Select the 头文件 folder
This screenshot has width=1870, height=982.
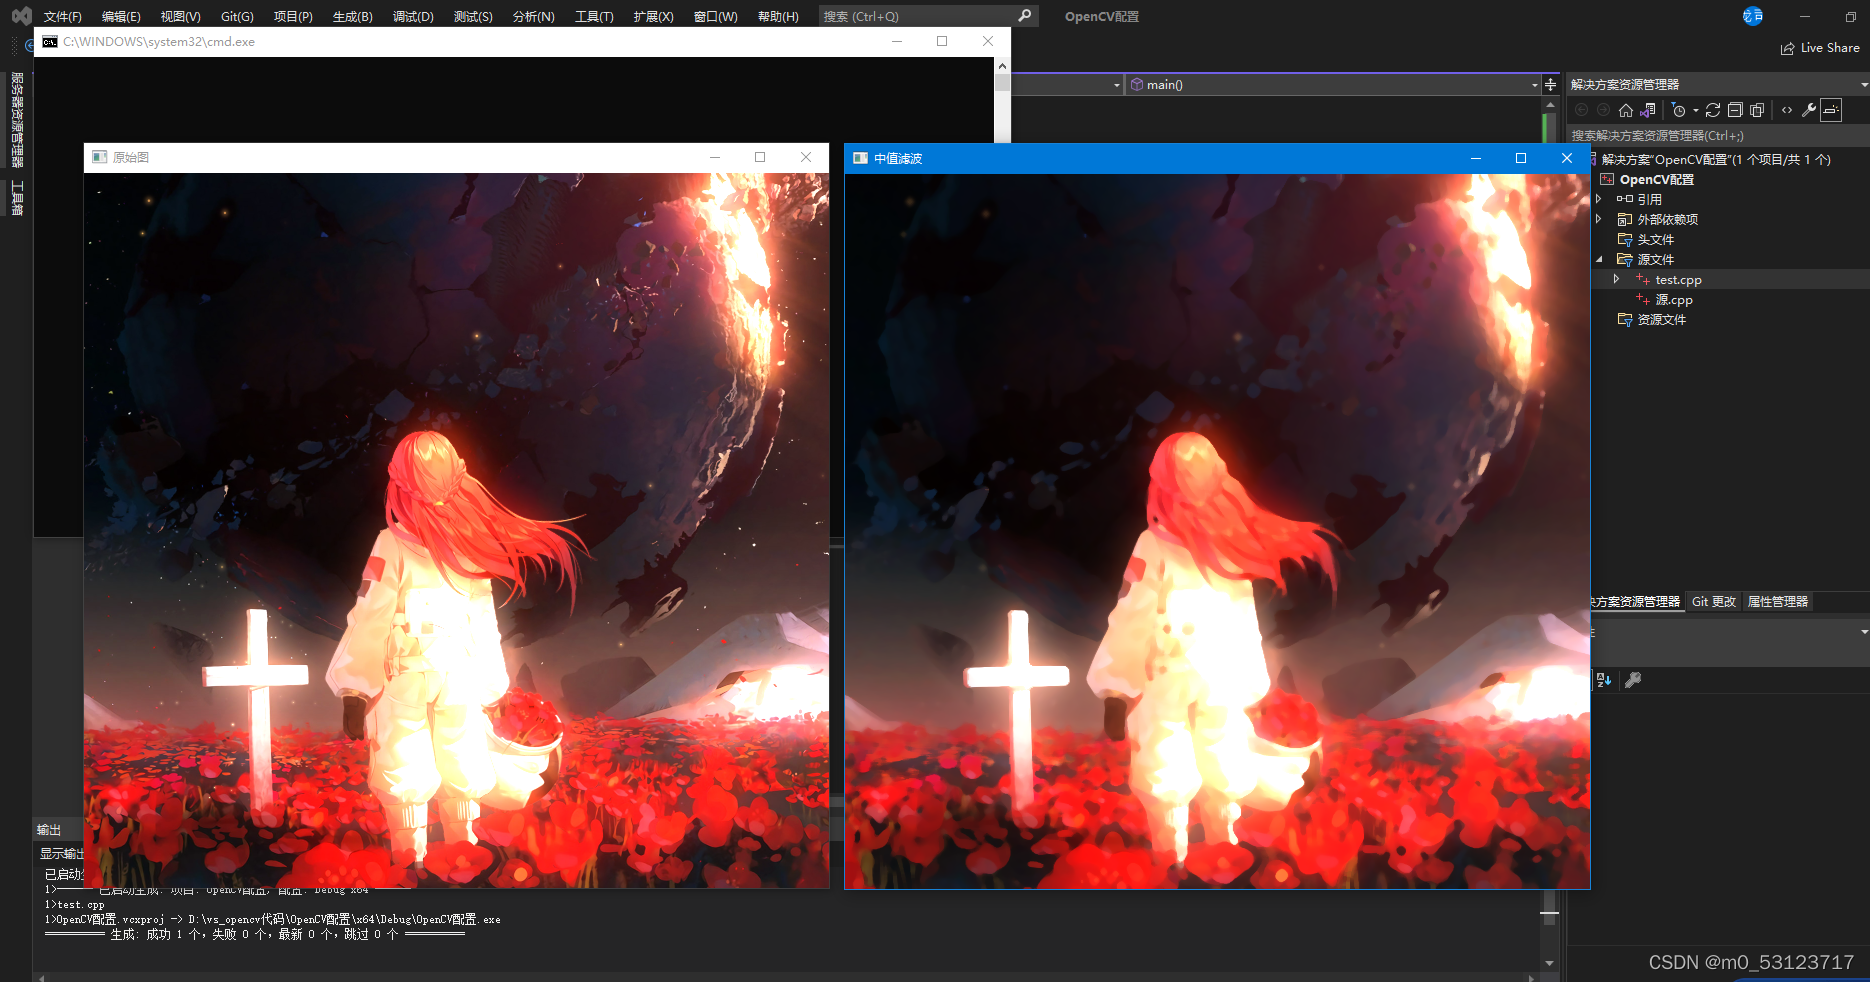click(1655, 240)
